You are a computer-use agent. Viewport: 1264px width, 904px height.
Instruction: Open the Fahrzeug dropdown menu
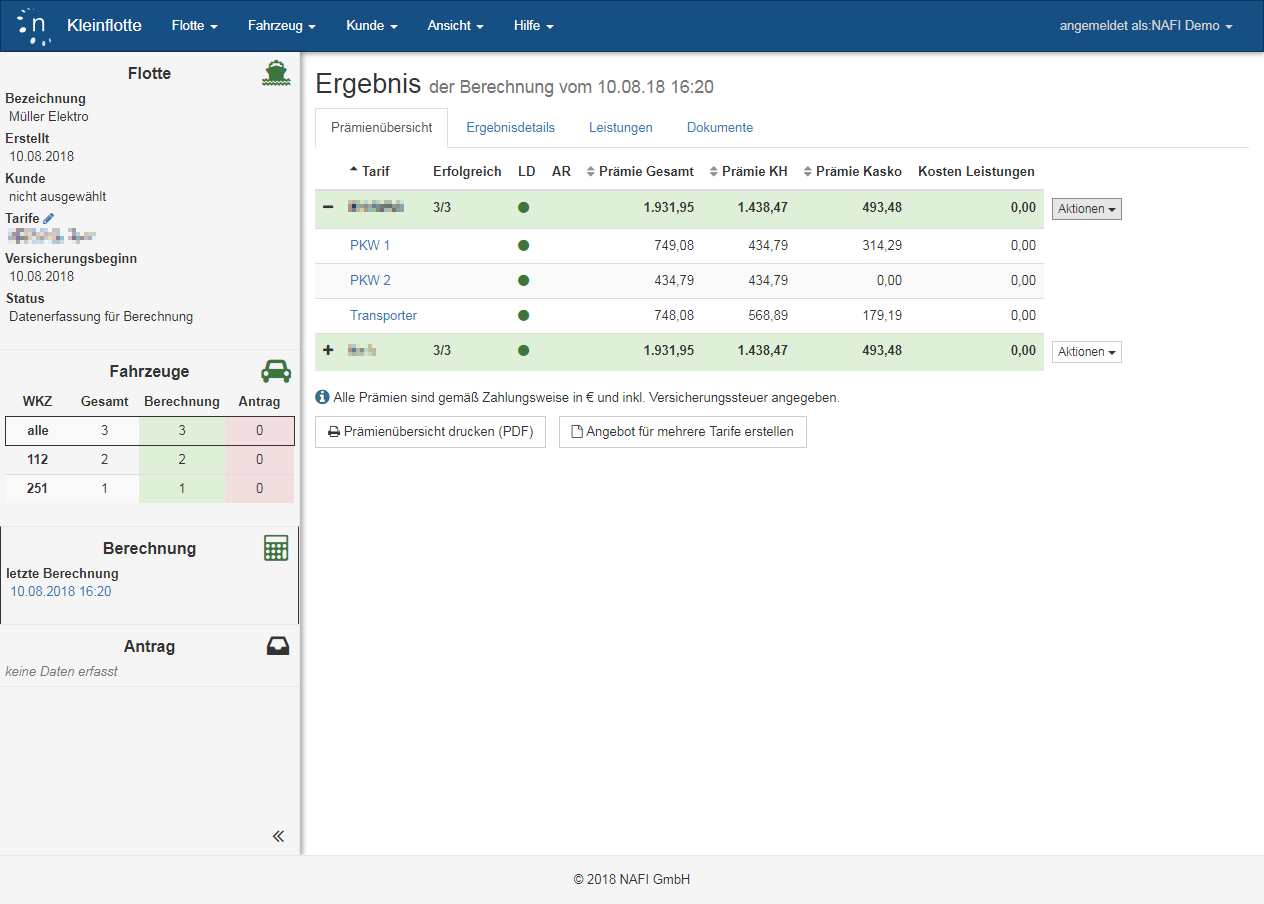282,26
